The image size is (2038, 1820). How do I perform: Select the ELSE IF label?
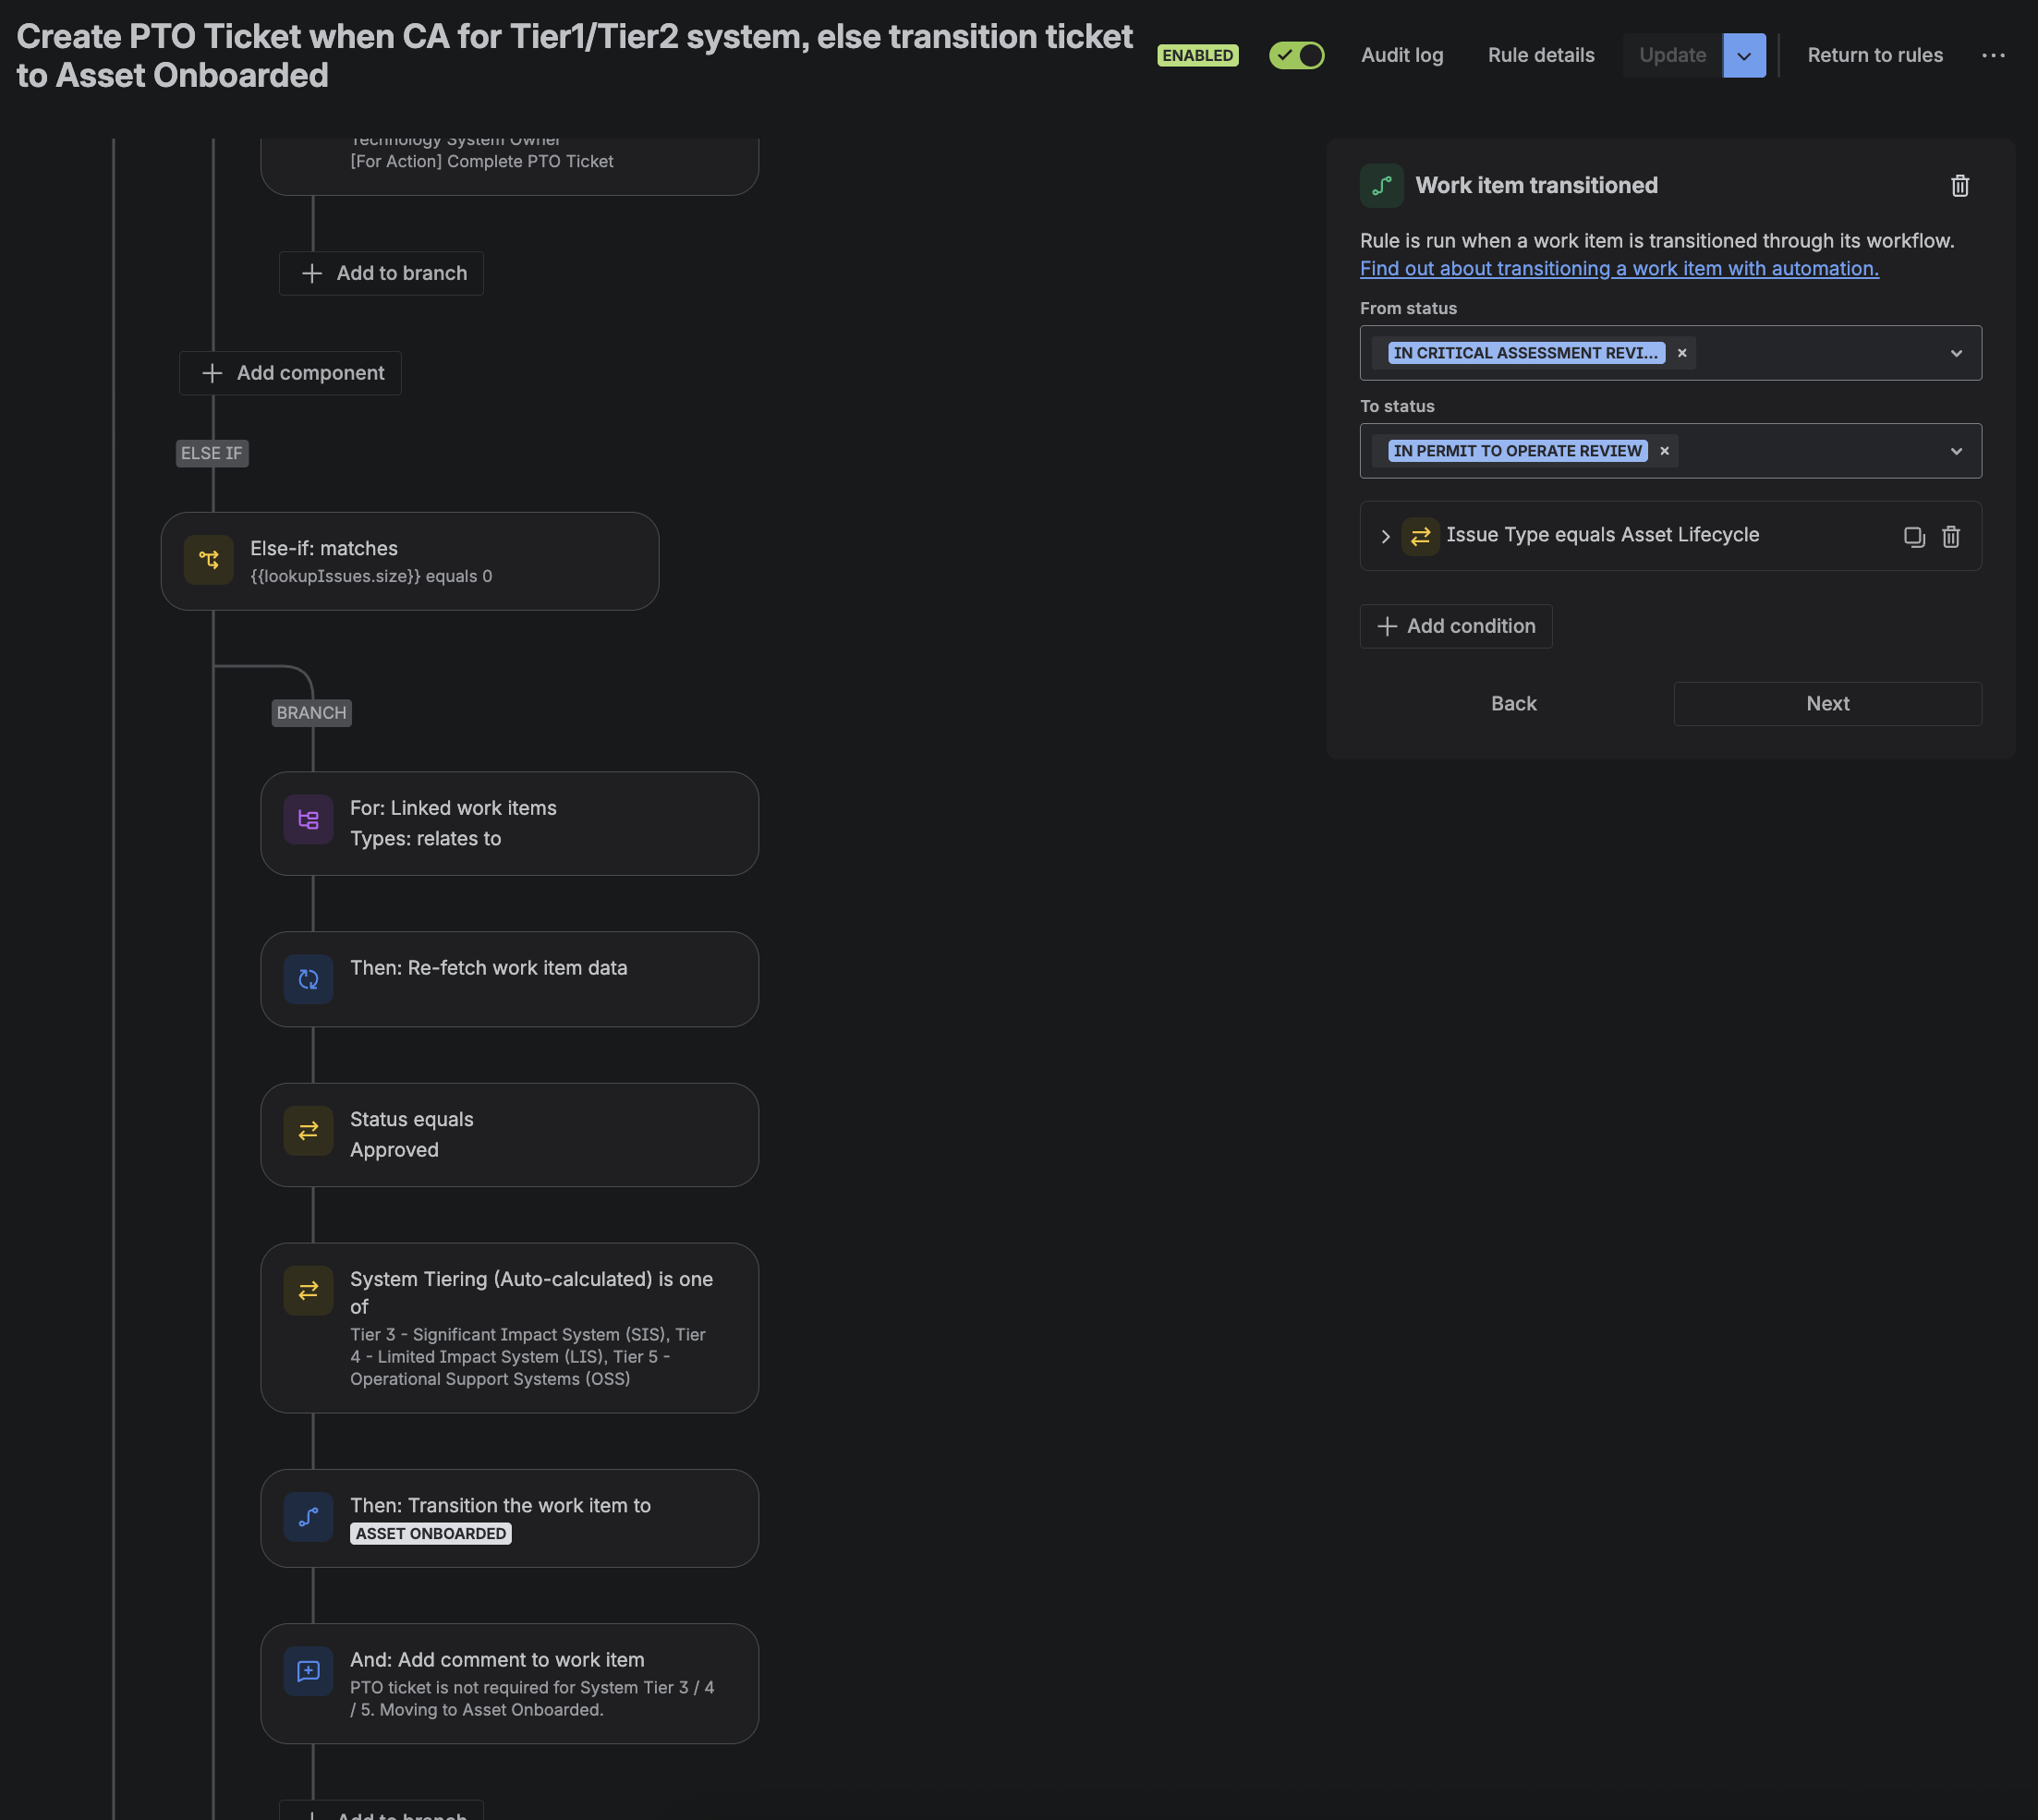pos(212,453)
